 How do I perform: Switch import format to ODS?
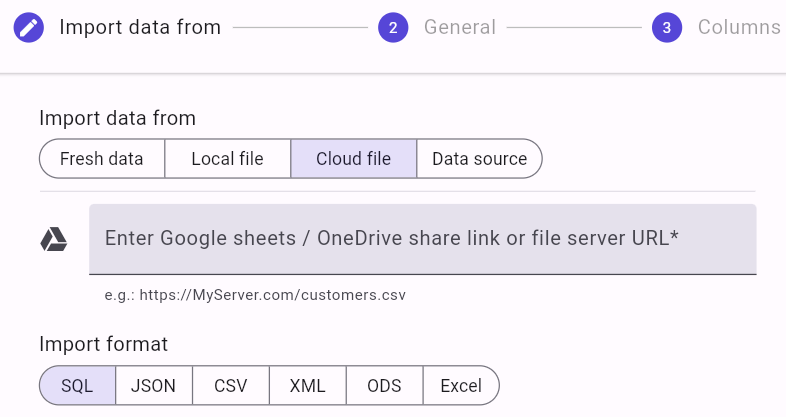(384, 385)
